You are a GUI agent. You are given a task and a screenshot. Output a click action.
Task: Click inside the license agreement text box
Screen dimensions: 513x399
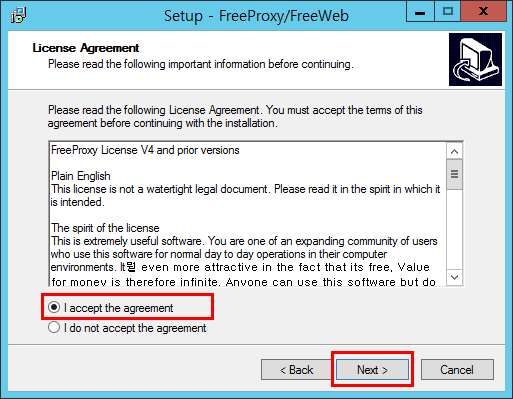click(248, 214)
